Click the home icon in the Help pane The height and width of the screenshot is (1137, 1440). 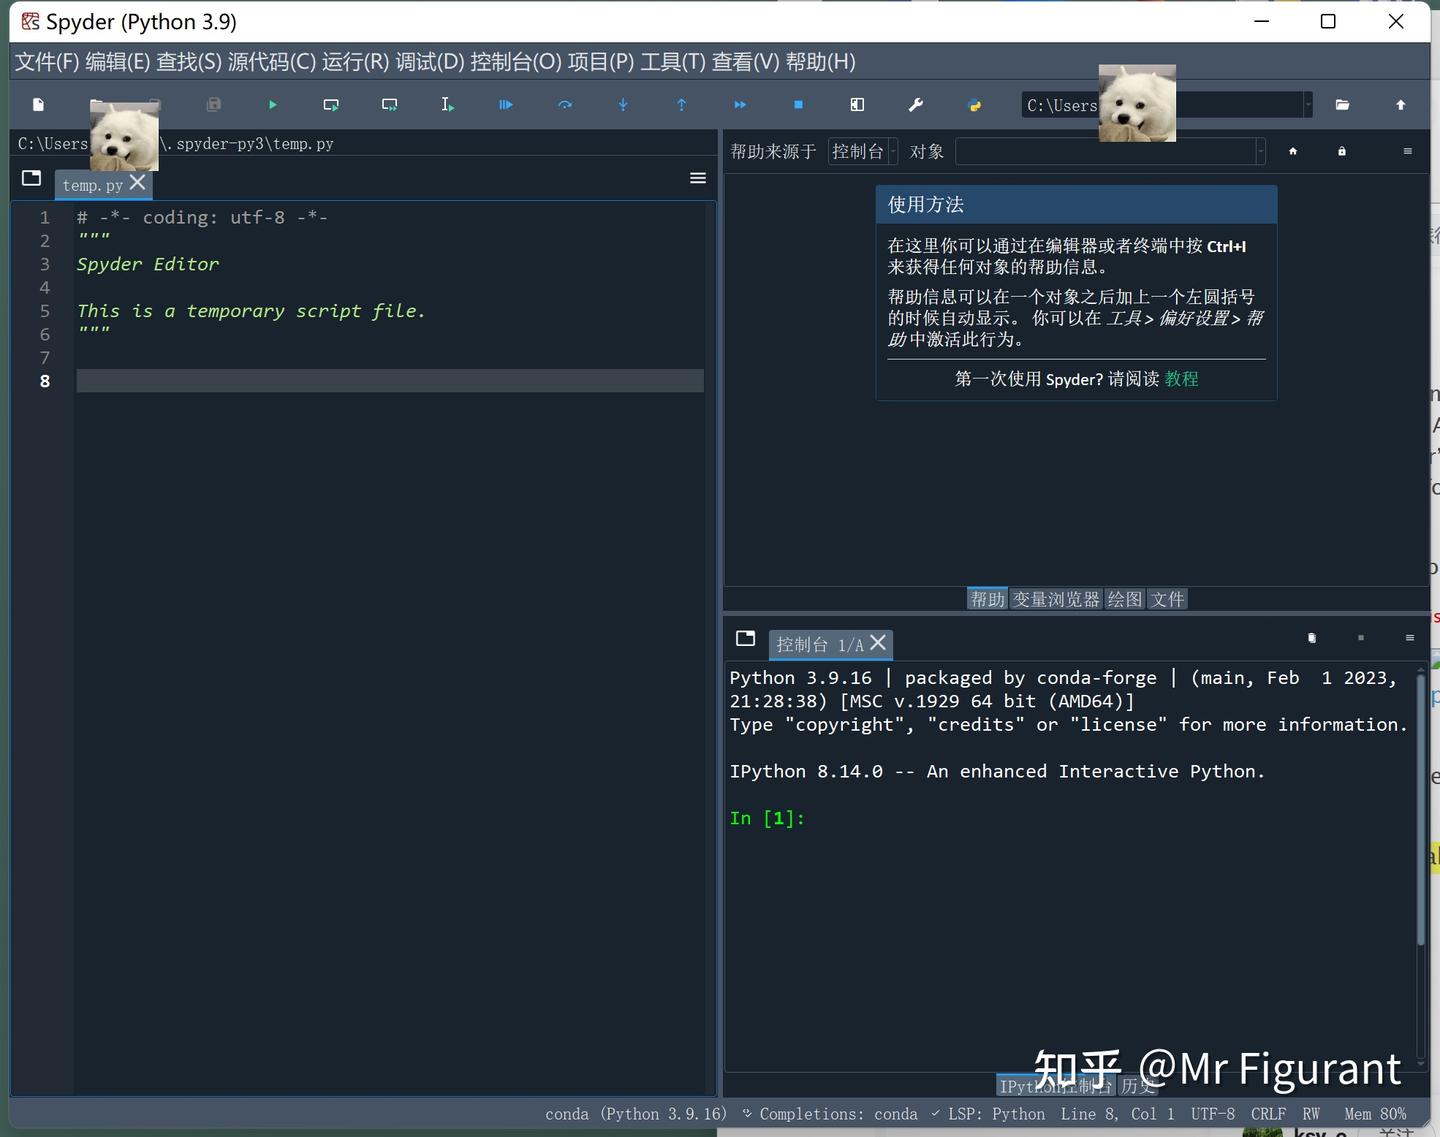coord(1292,151)
